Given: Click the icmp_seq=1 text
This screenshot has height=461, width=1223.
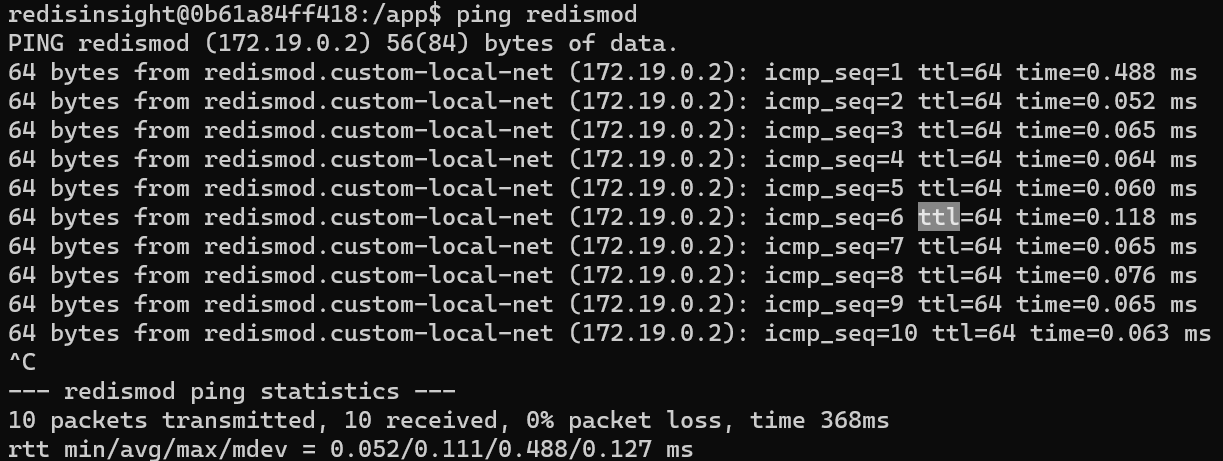Looking at the screenshot, I should 834,73.
